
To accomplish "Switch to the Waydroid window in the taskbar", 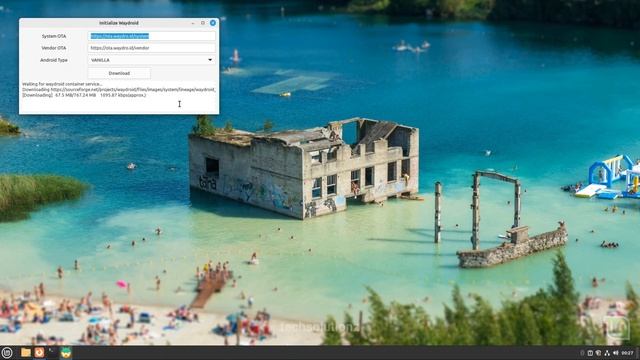I will (x=66, y=353).
